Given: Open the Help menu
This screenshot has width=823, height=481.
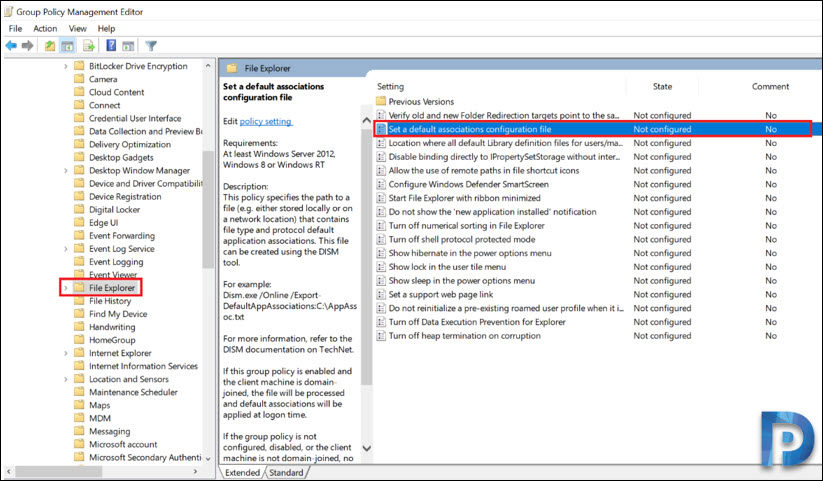Looking at the screenshot, I should coord(106,28).
